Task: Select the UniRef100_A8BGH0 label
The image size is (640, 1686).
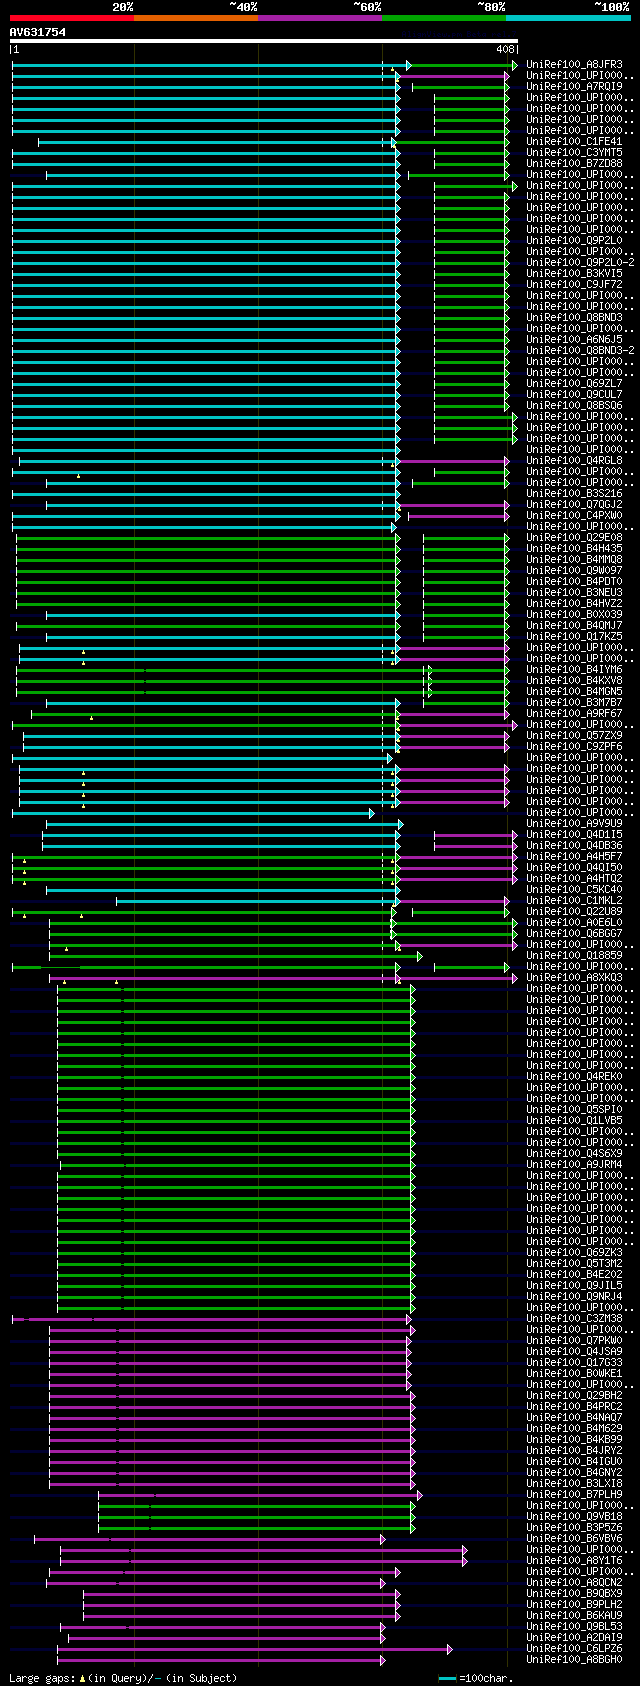Action: tap(574, 1660)
